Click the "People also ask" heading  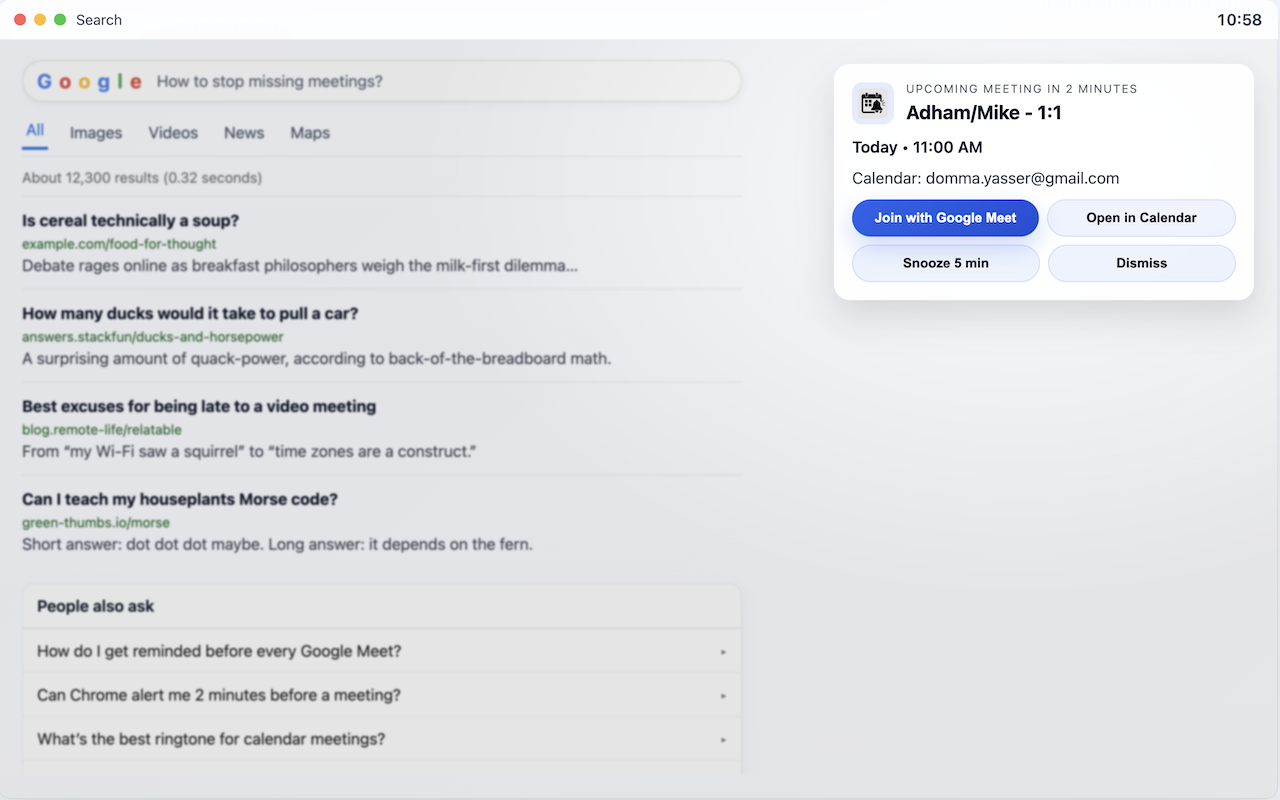pos(96,606)
